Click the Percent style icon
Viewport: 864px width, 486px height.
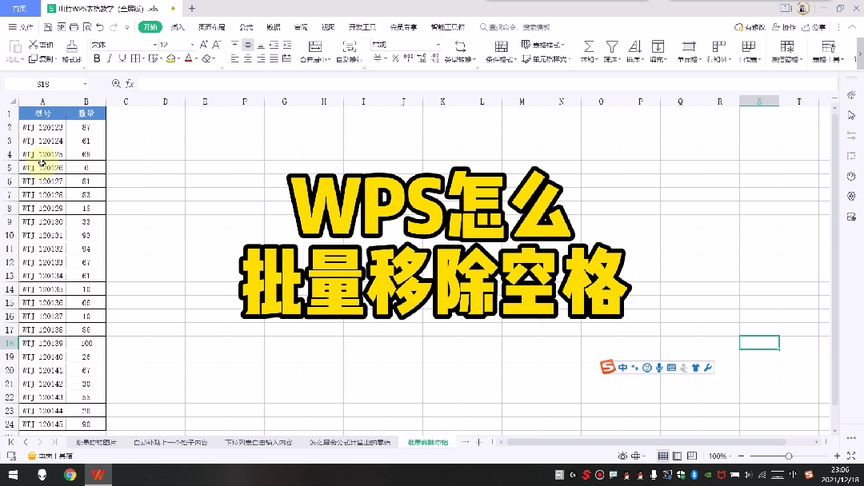pyautogui.click(x=395, y=58)
